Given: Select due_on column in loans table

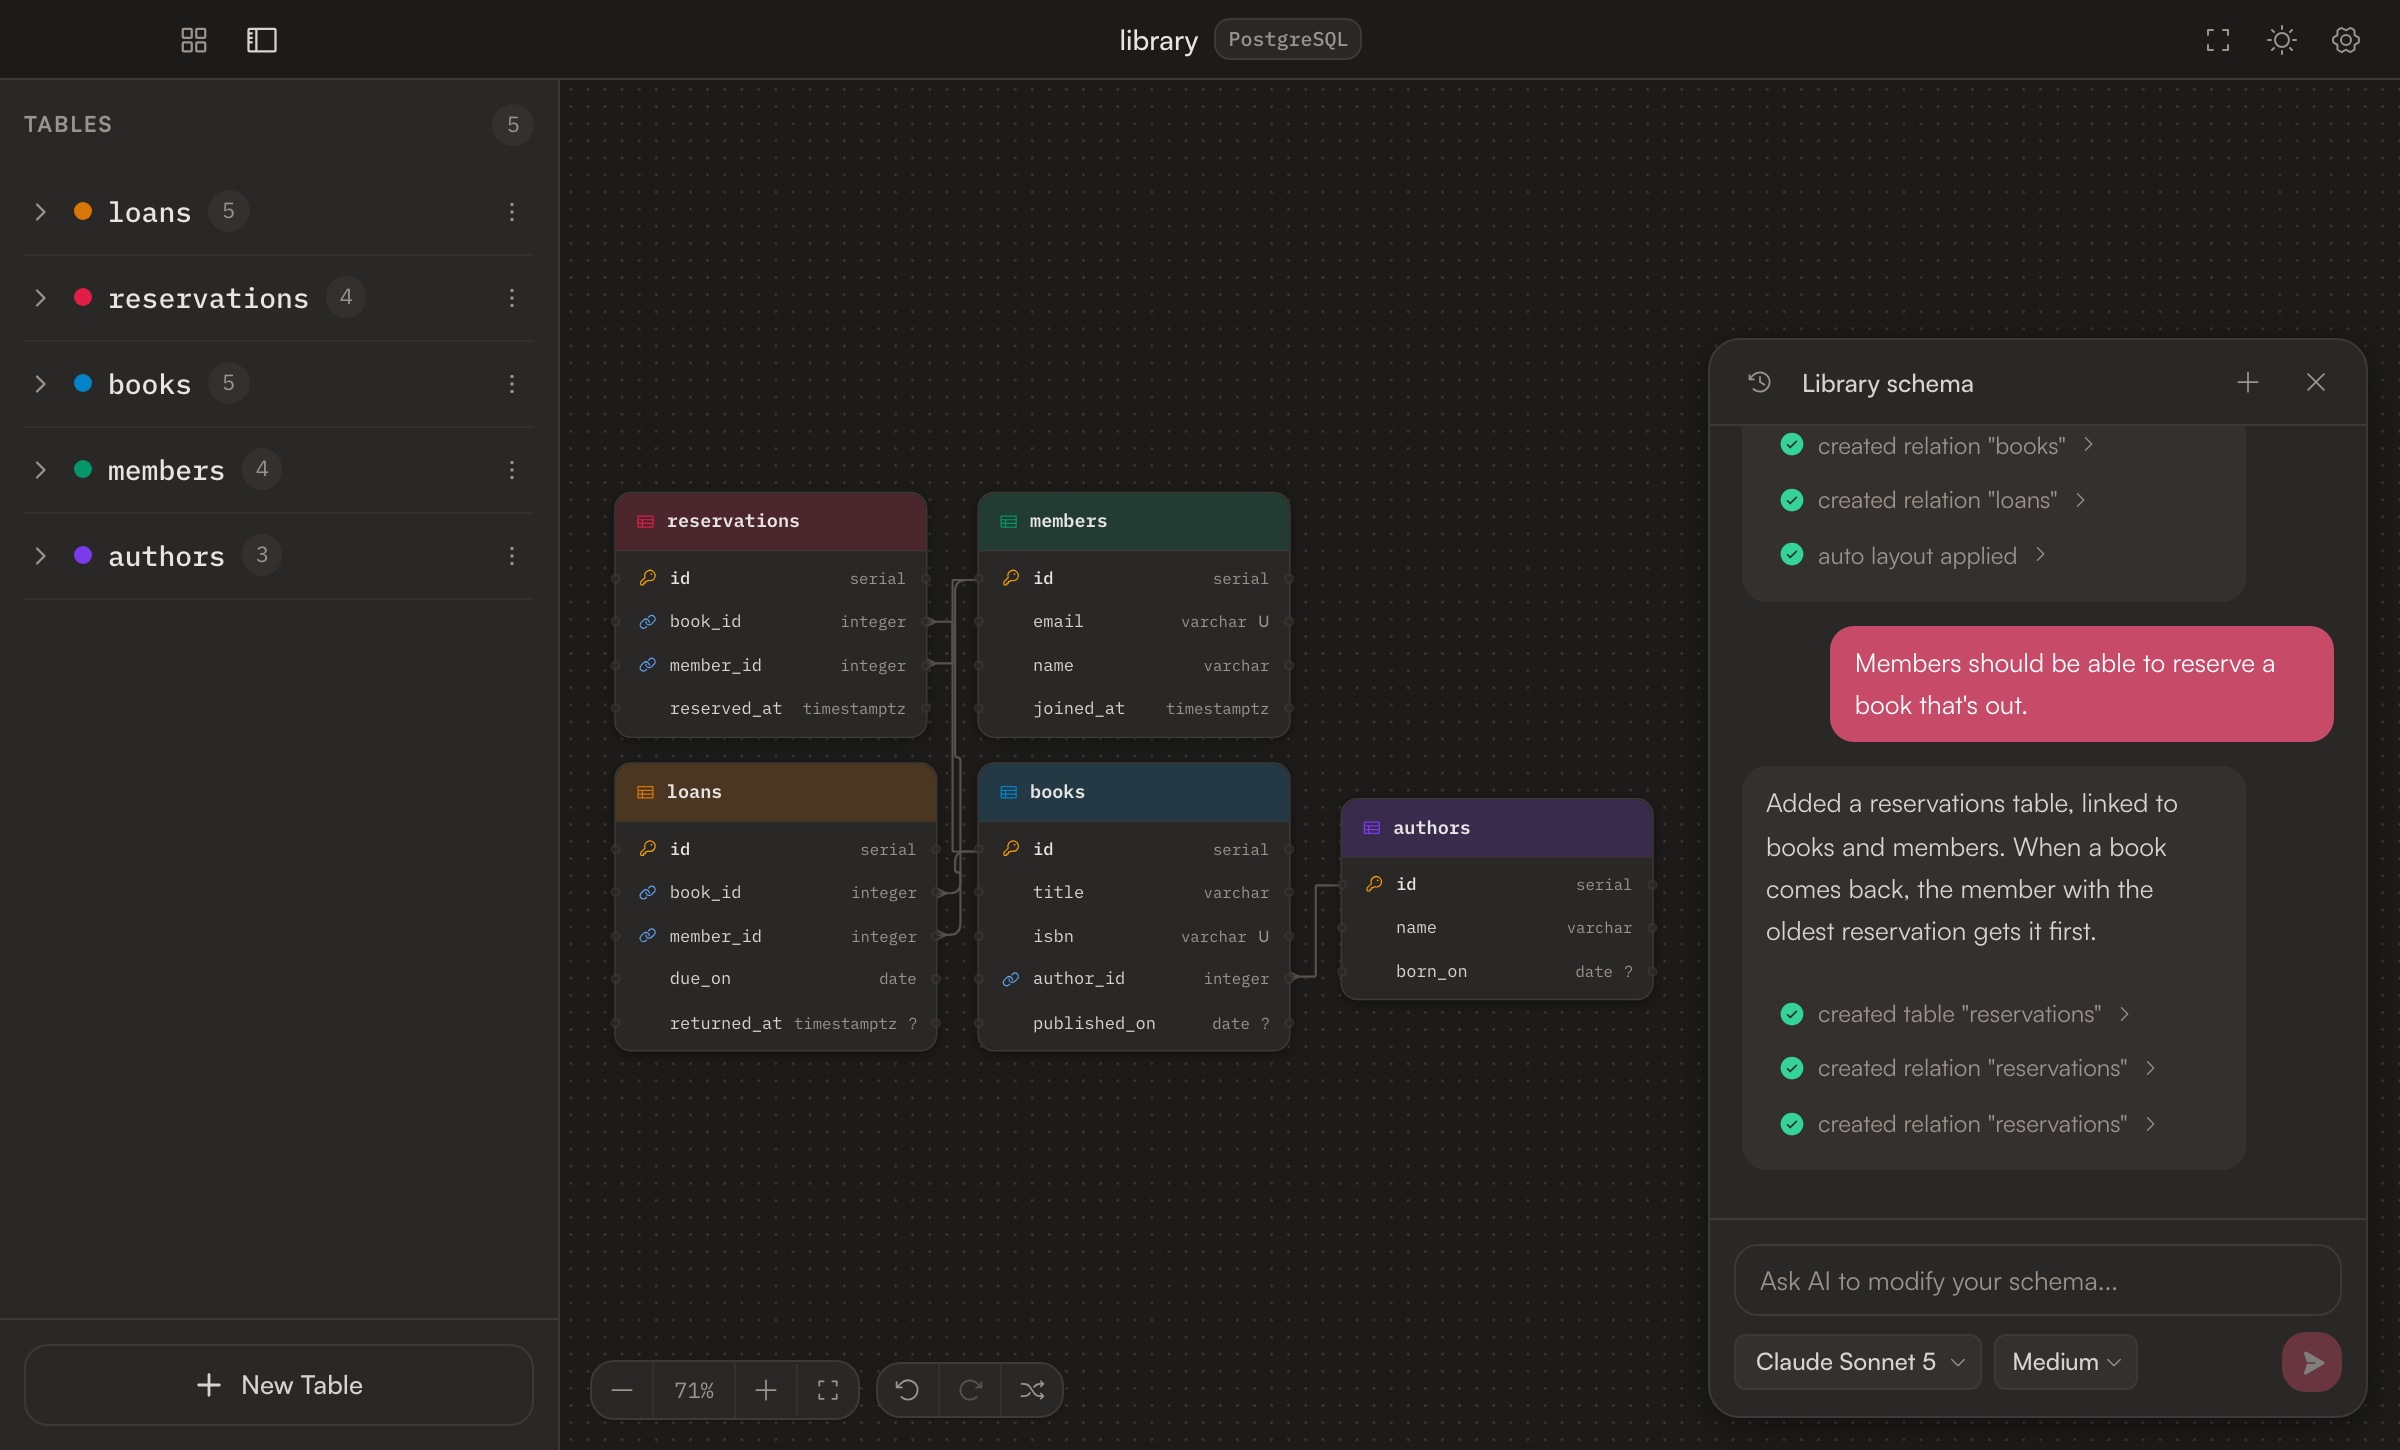Looking at the screenshot, I should [x=776, y=979].
